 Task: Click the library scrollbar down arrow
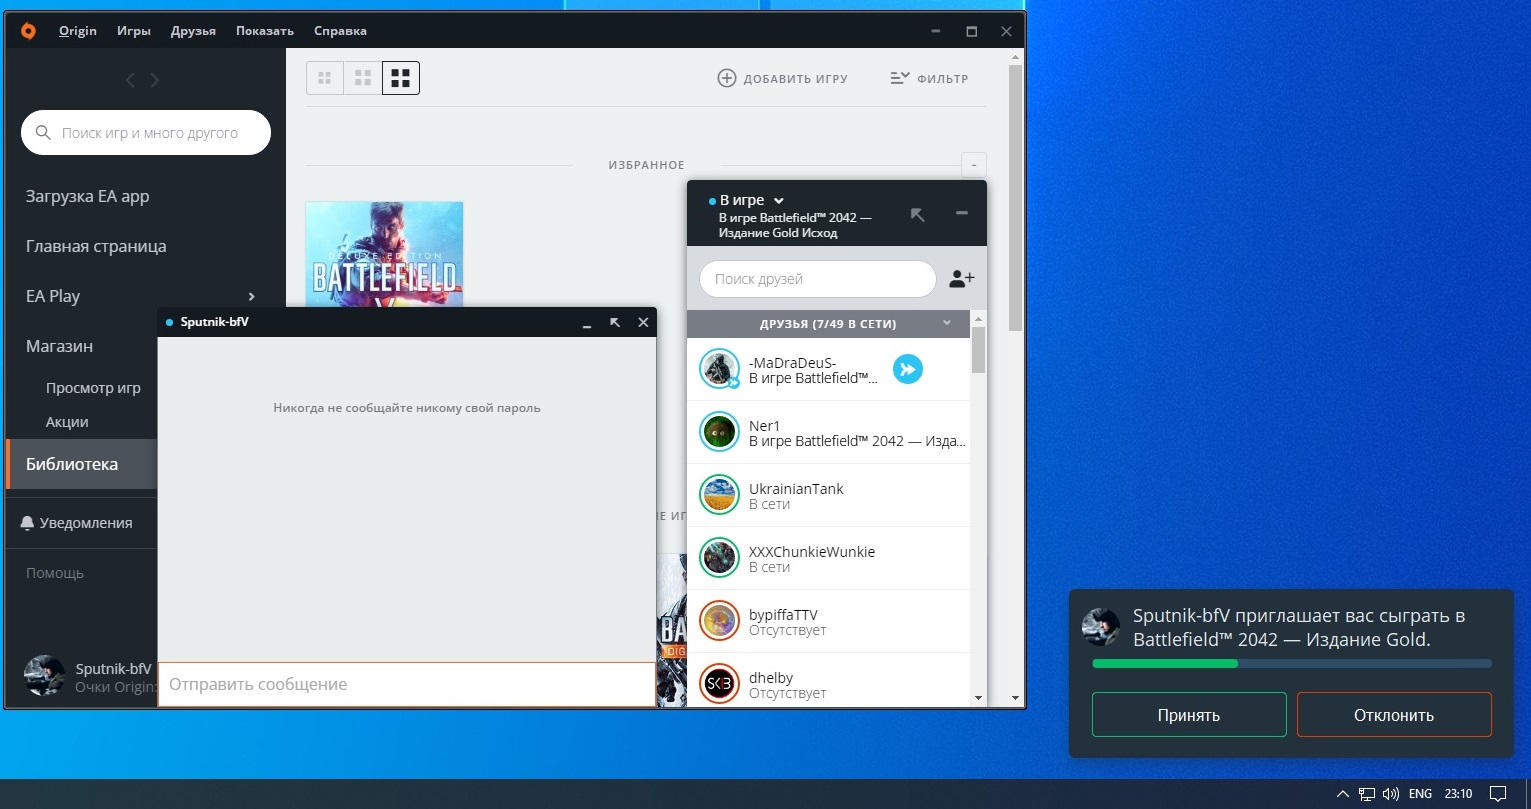[x=1016, y=697]
